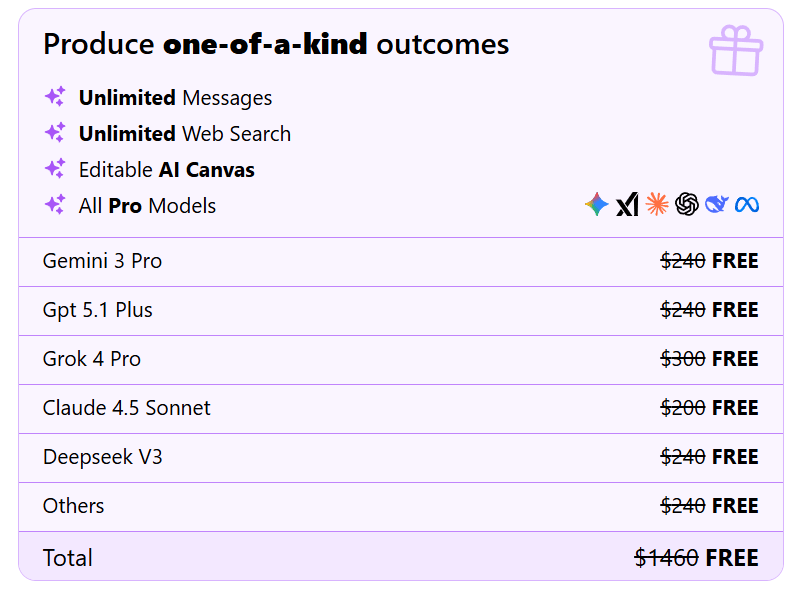Click the gift box icon
The image size is (799, 595).
[735, 49]
